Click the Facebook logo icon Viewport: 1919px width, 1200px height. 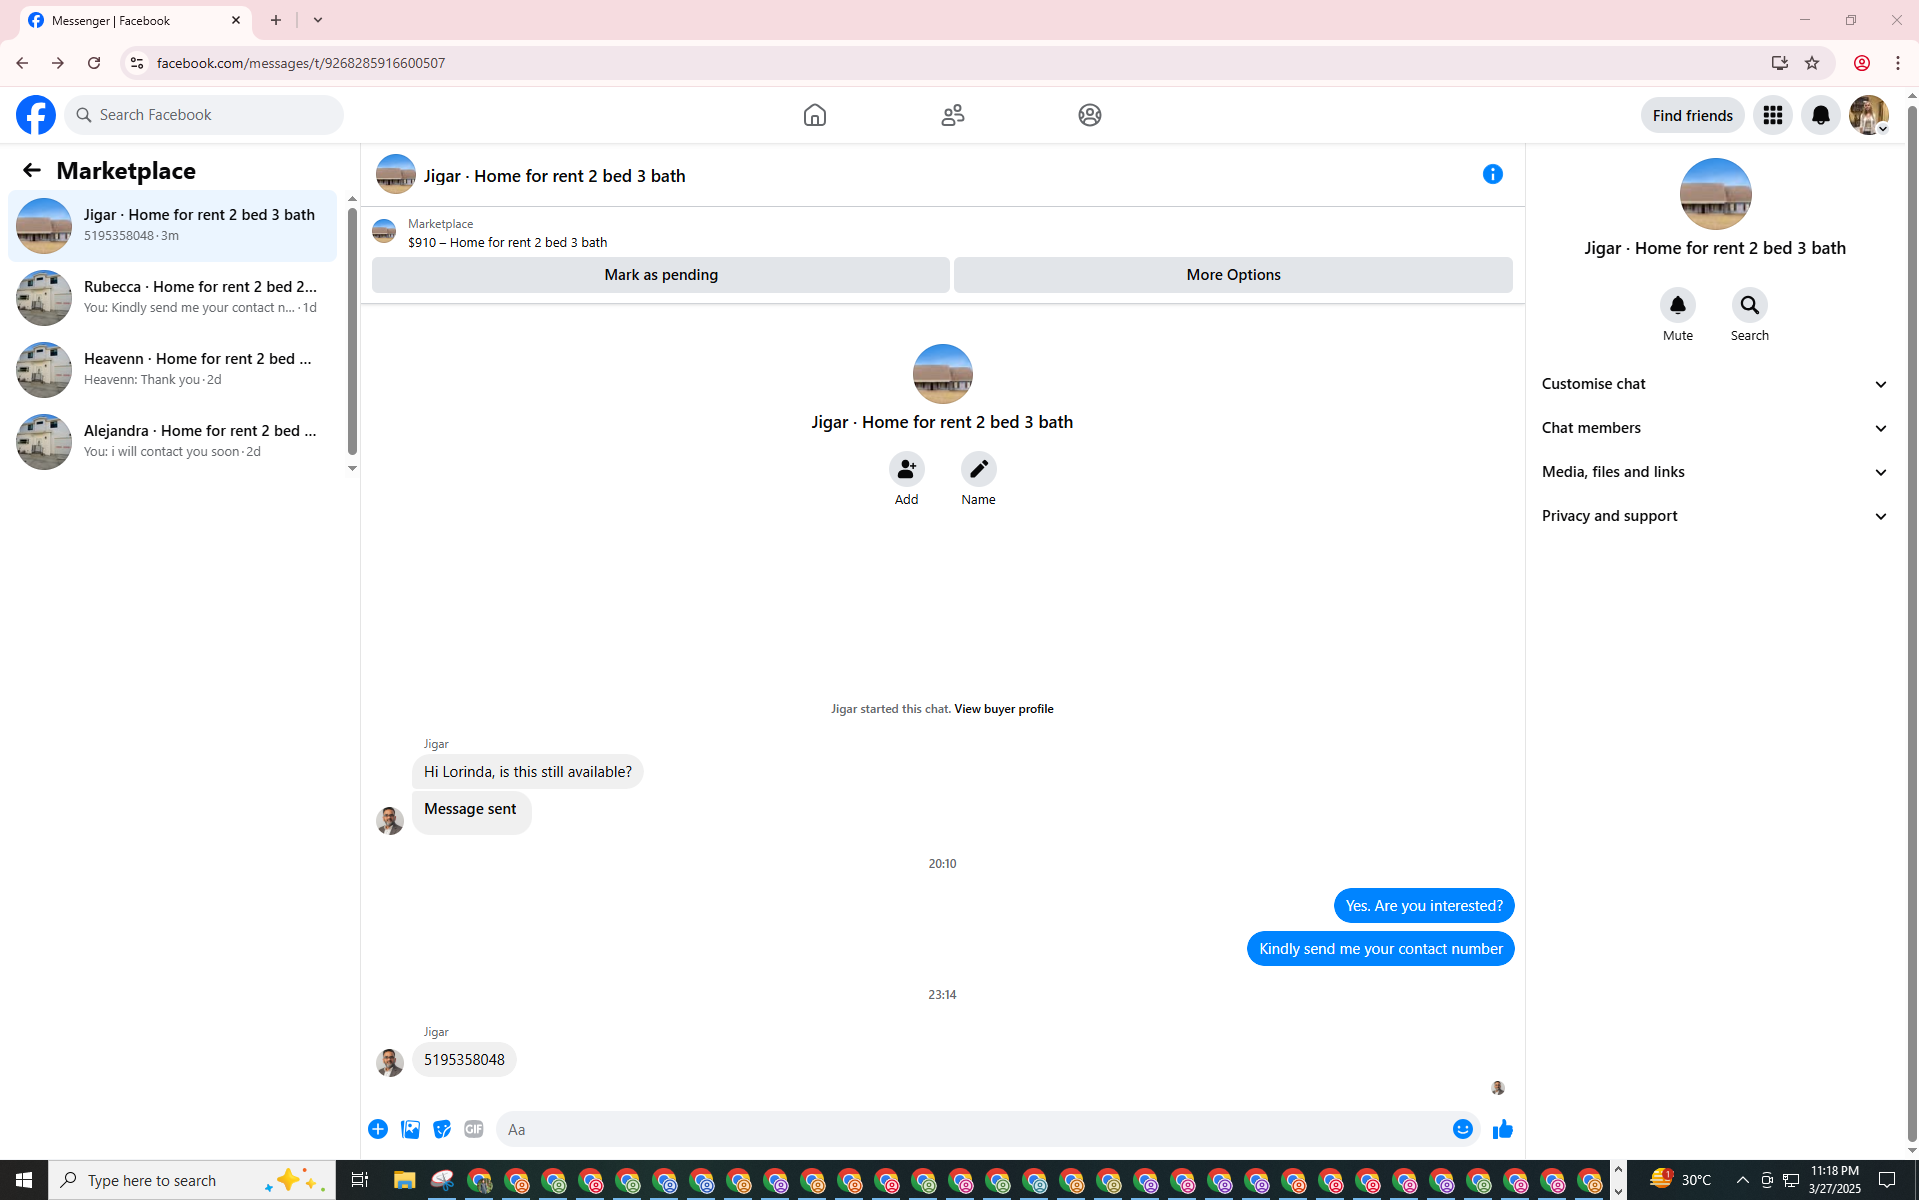click(36, 115)
